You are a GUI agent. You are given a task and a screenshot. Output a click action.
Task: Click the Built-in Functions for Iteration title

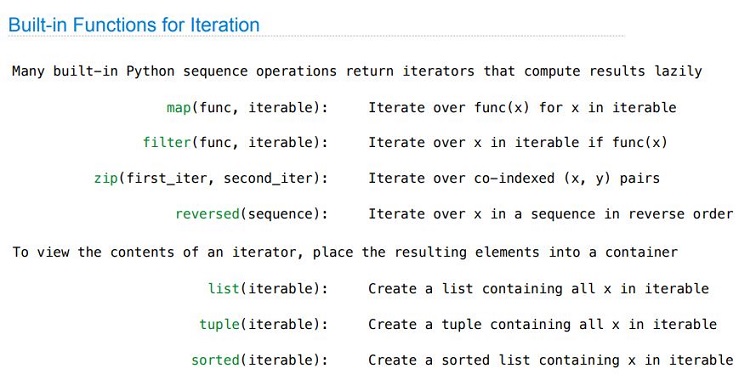pyautogui.click(x=134, y=25)
